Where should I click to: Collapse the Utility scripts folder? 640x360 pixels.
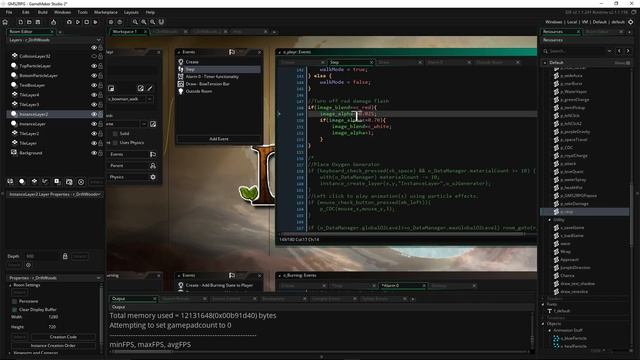tap(549, 220)
